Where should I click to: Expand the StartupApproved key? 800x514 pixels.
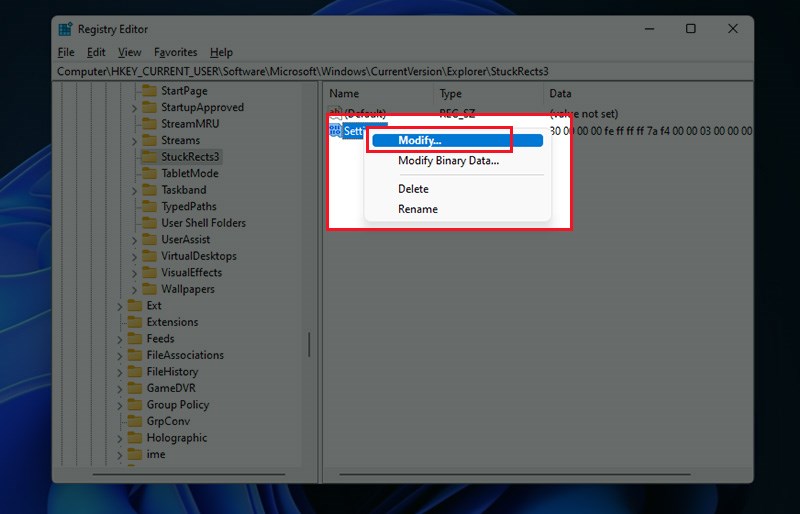pos(134,108)
